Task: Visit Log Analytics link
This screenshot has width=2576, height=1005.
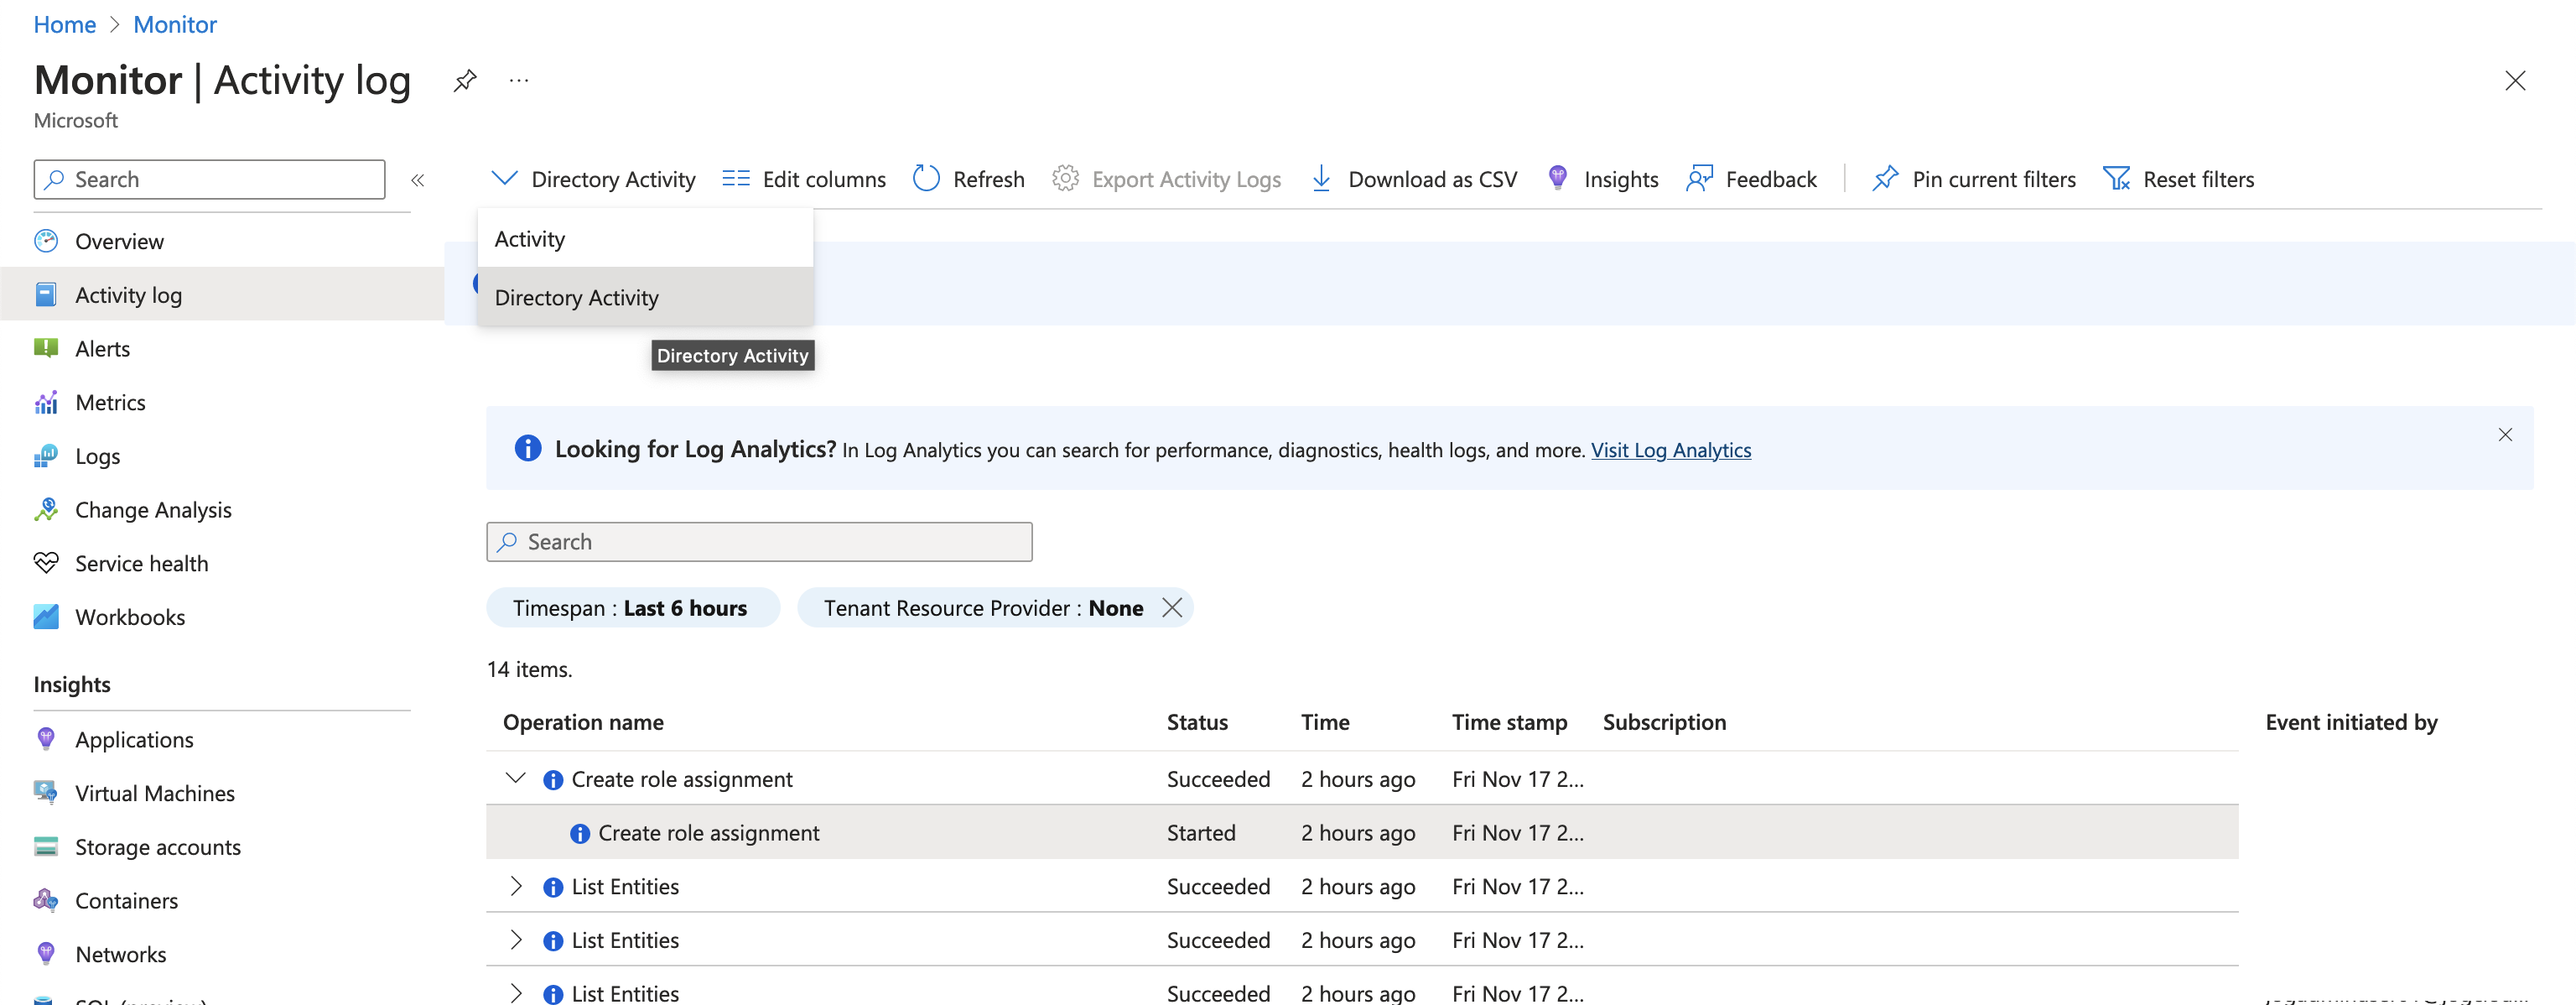Action: click(1670, 450)
